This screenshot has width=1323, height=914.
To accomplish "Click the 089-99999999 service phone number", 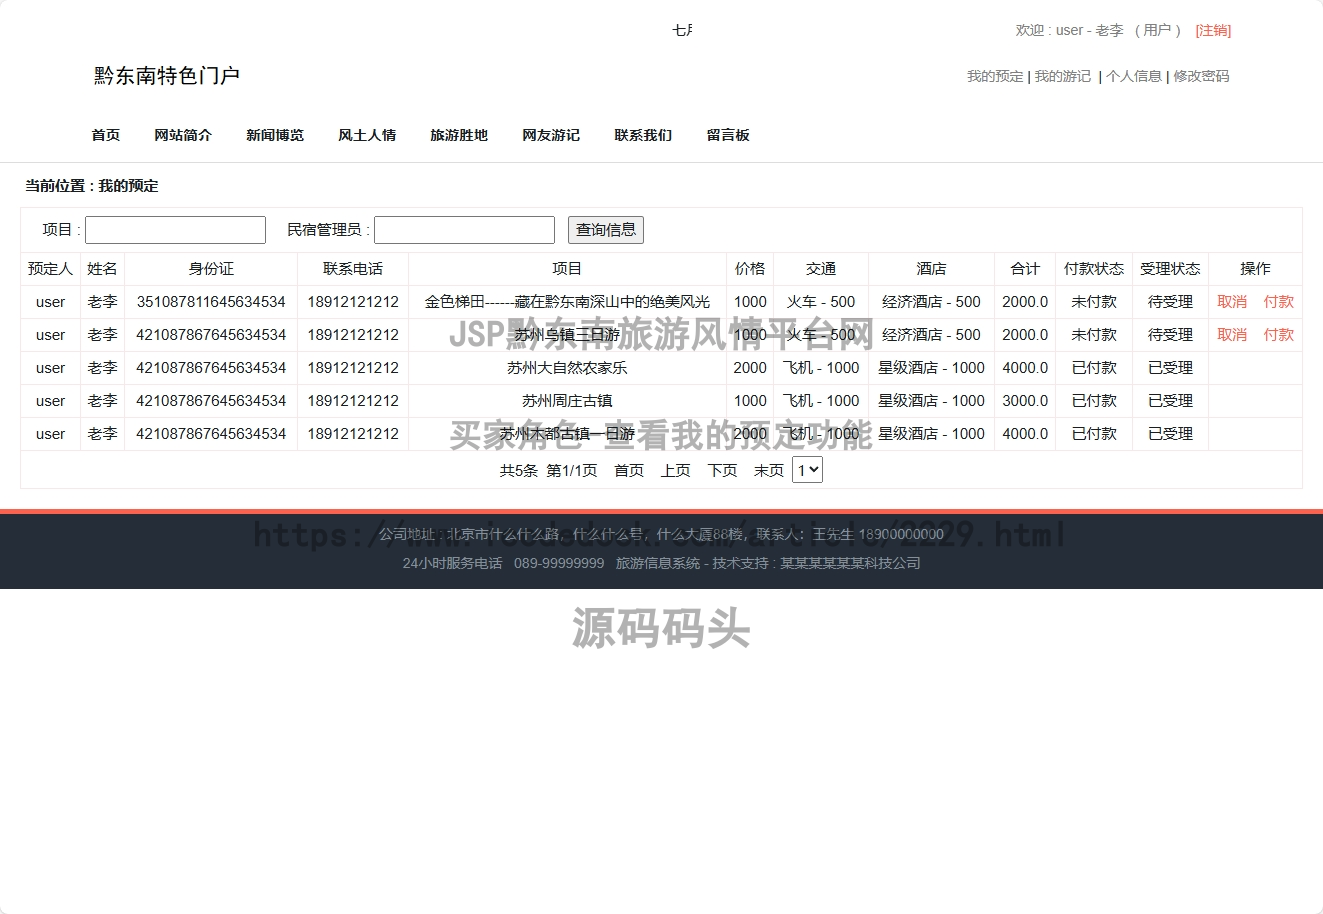I will (559, 564).
